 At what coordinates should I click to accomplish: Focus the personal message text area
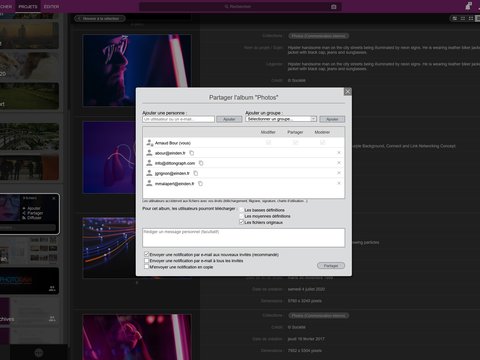point(244,238)
